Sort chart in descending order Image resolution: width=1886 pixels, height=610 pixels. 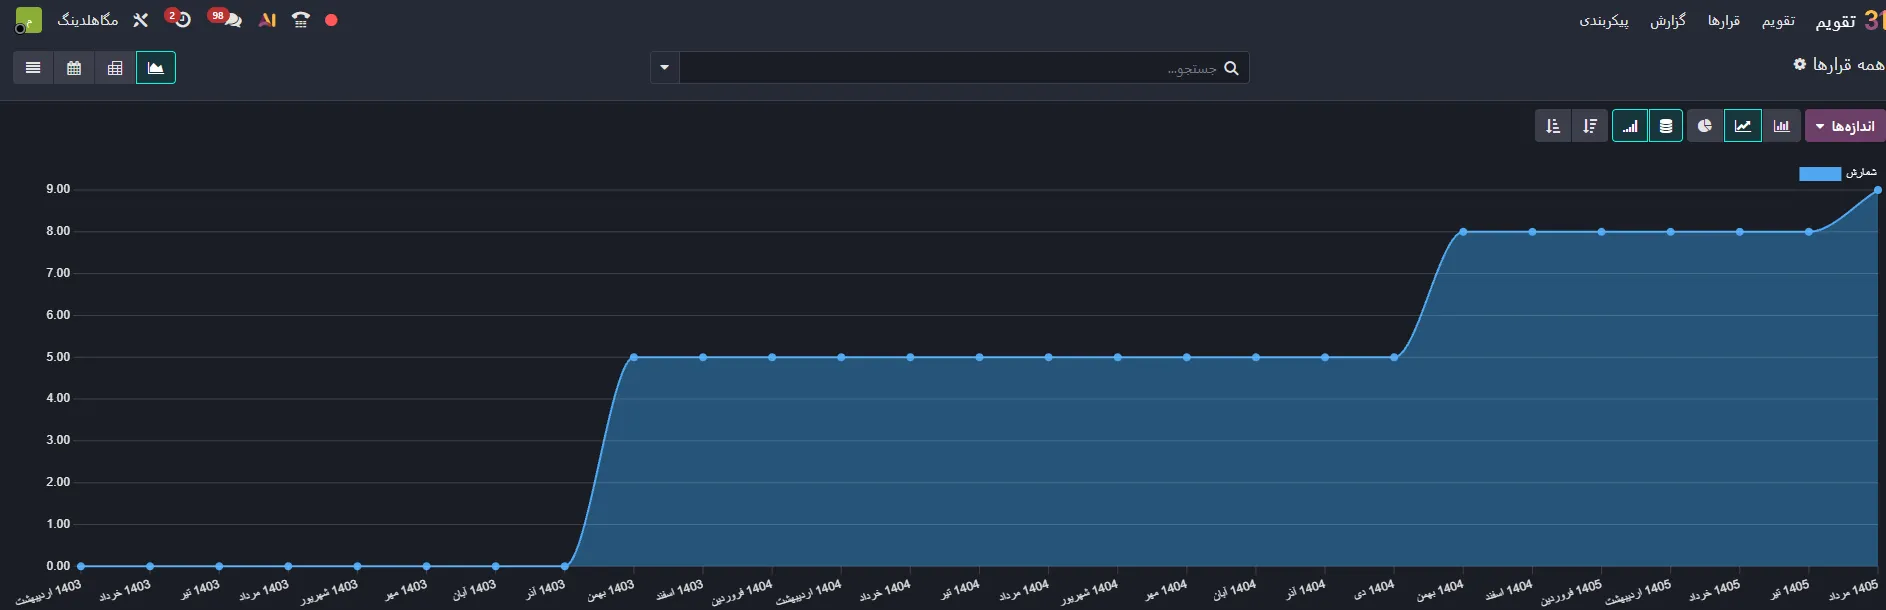tap(1590, 126)
